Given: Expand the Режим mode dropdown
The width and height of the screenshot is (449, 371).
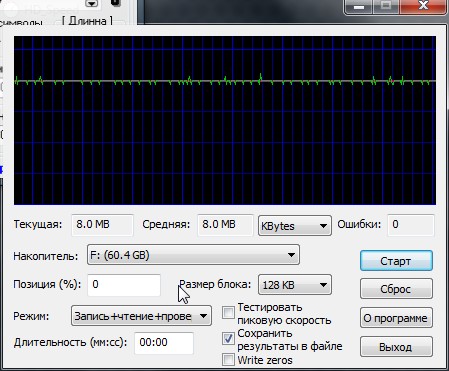Looking at the screenshot, I should (x=141, y=316).
